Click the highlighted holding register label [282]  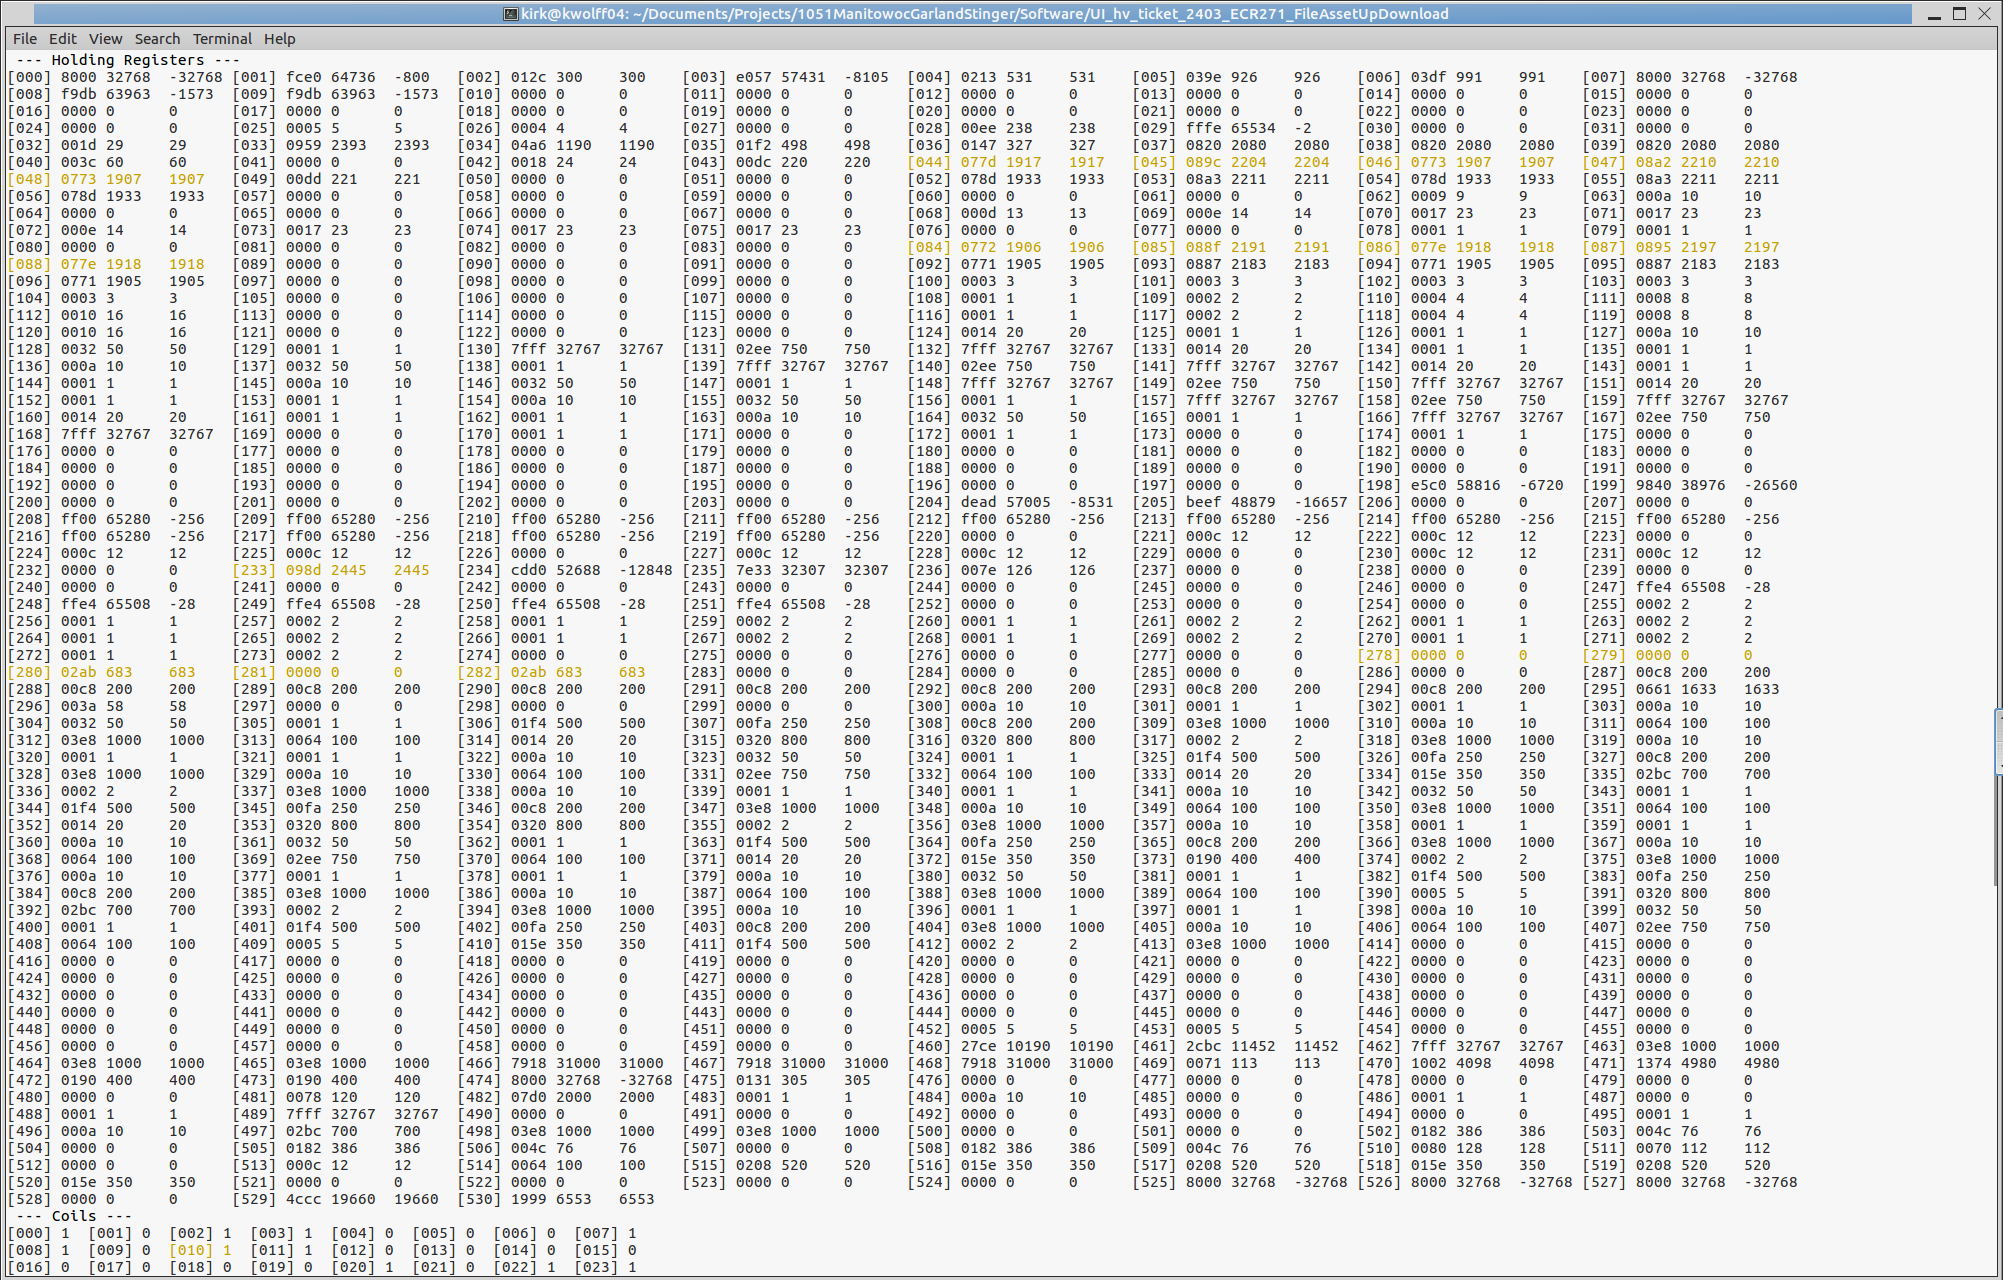coord(479,672)
